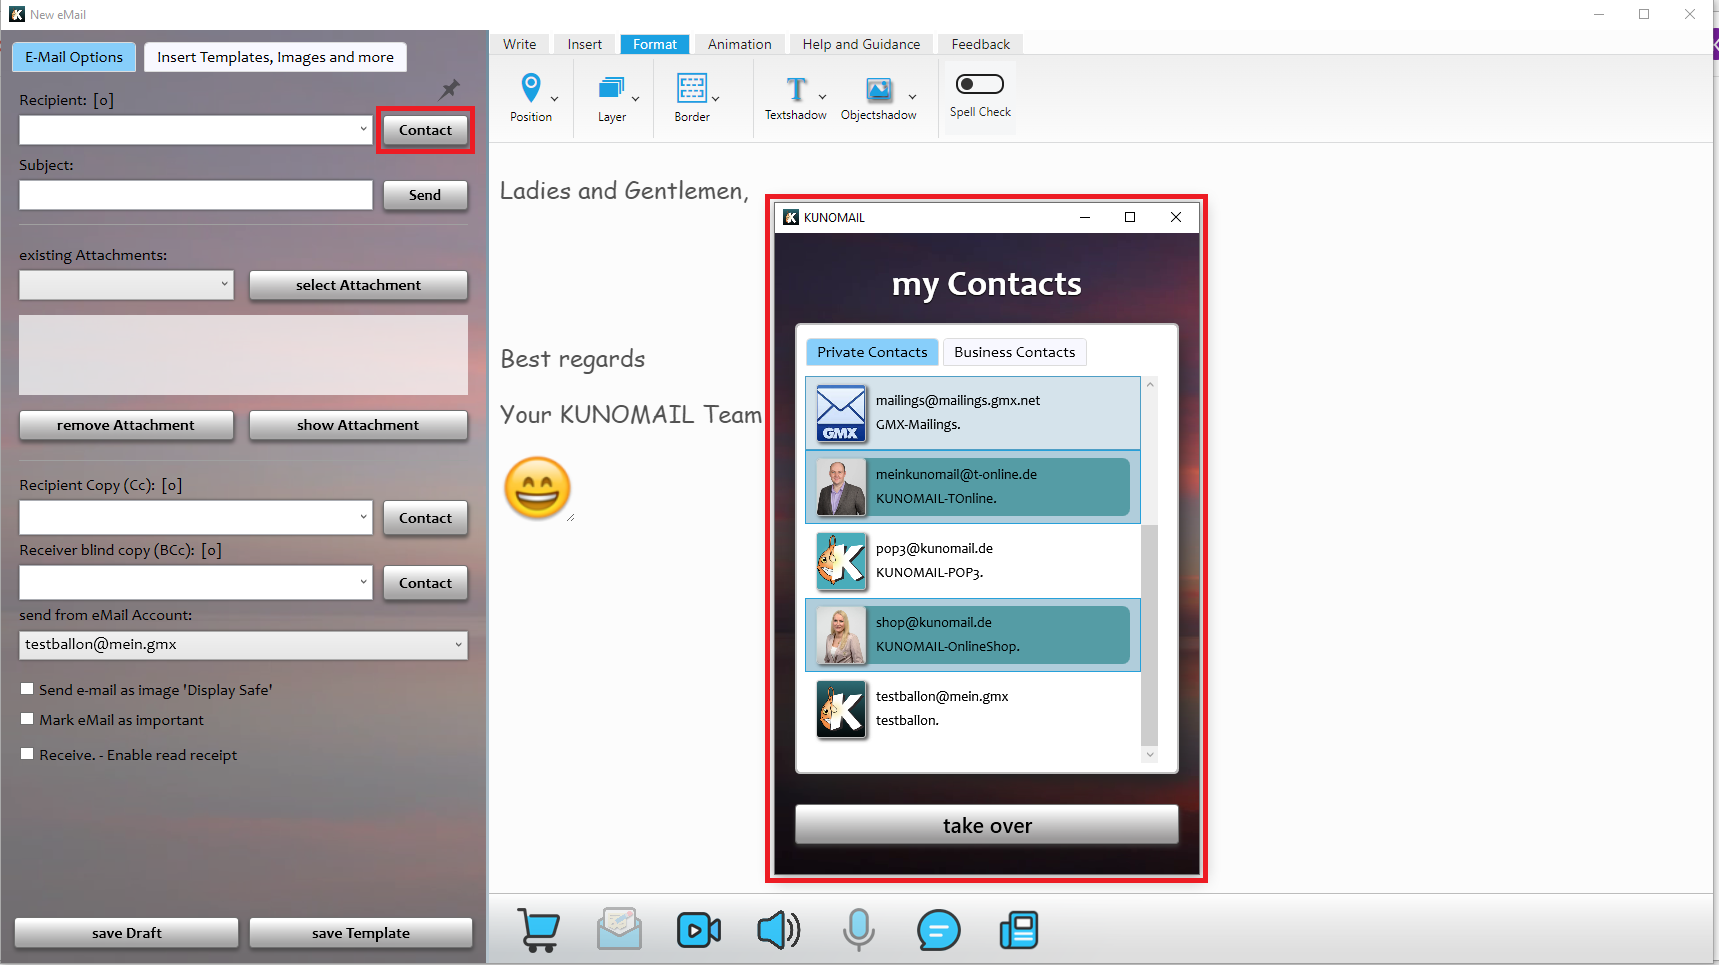Check 'Mark eMail as important'
This screenshot has height=965, width=1719.
27,719
